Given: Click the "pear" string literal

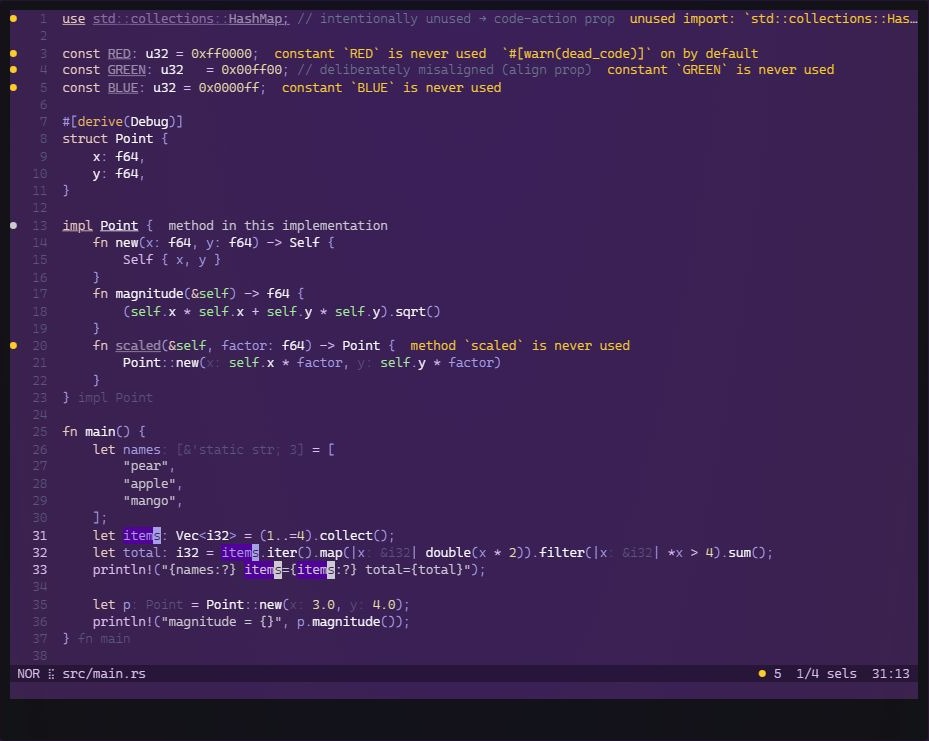Looking at the screenshot, I should pyautogui.click(x=145, y=466).
